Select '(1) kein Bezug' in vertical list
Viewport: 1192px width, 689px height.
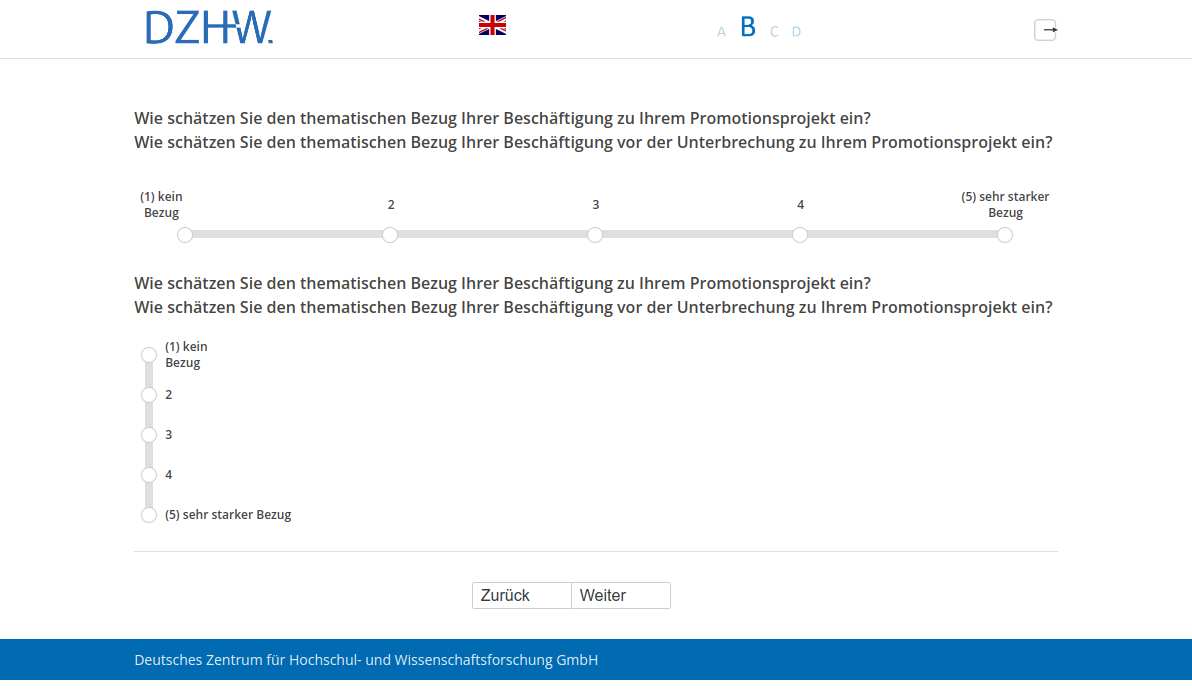[149, 355]
